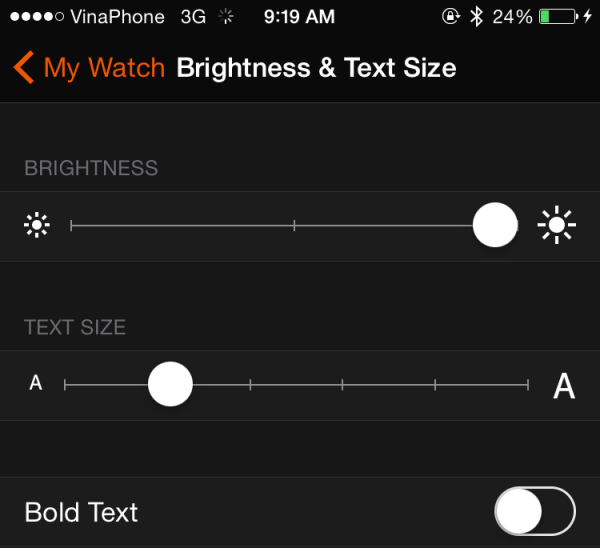
Task: Tap the Brightness & Text Size title
Action: 316,68
